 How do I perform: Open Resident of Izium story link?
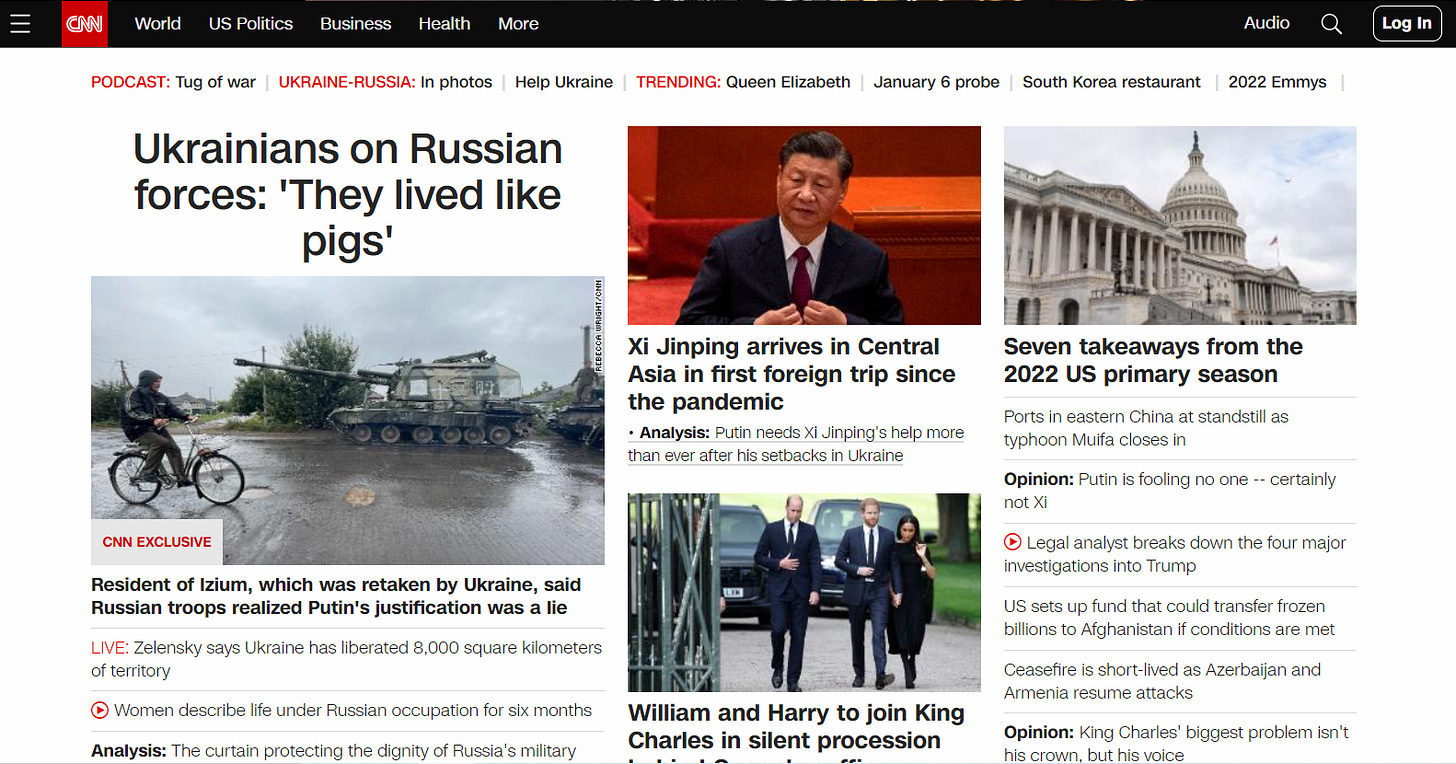coord(336,596)
